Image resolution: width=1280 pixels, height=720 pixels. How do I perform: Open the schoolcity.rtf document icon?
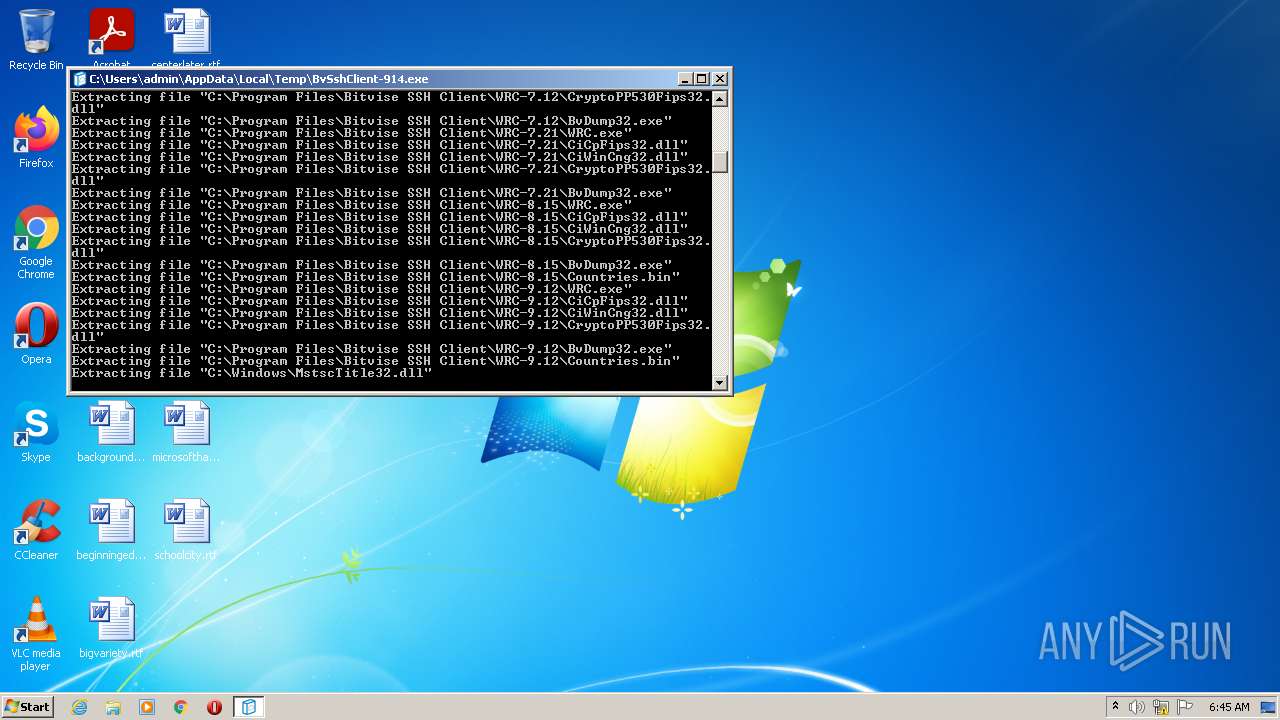186,530
